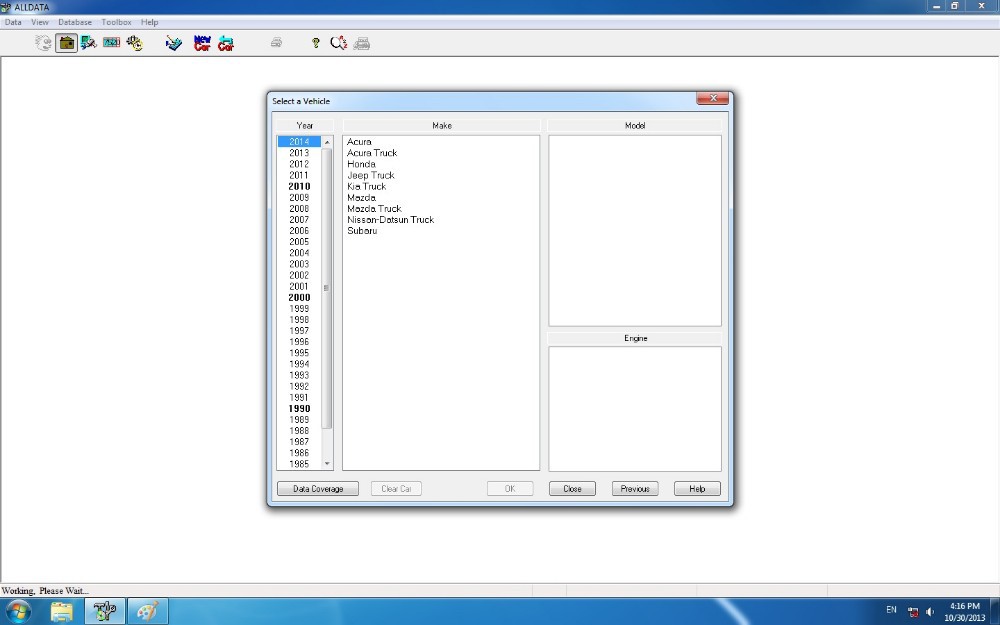Click the briefcase toolbar icon
Image resolution: width=1000 pixels, height=625 pixels.
pos(66,43)
